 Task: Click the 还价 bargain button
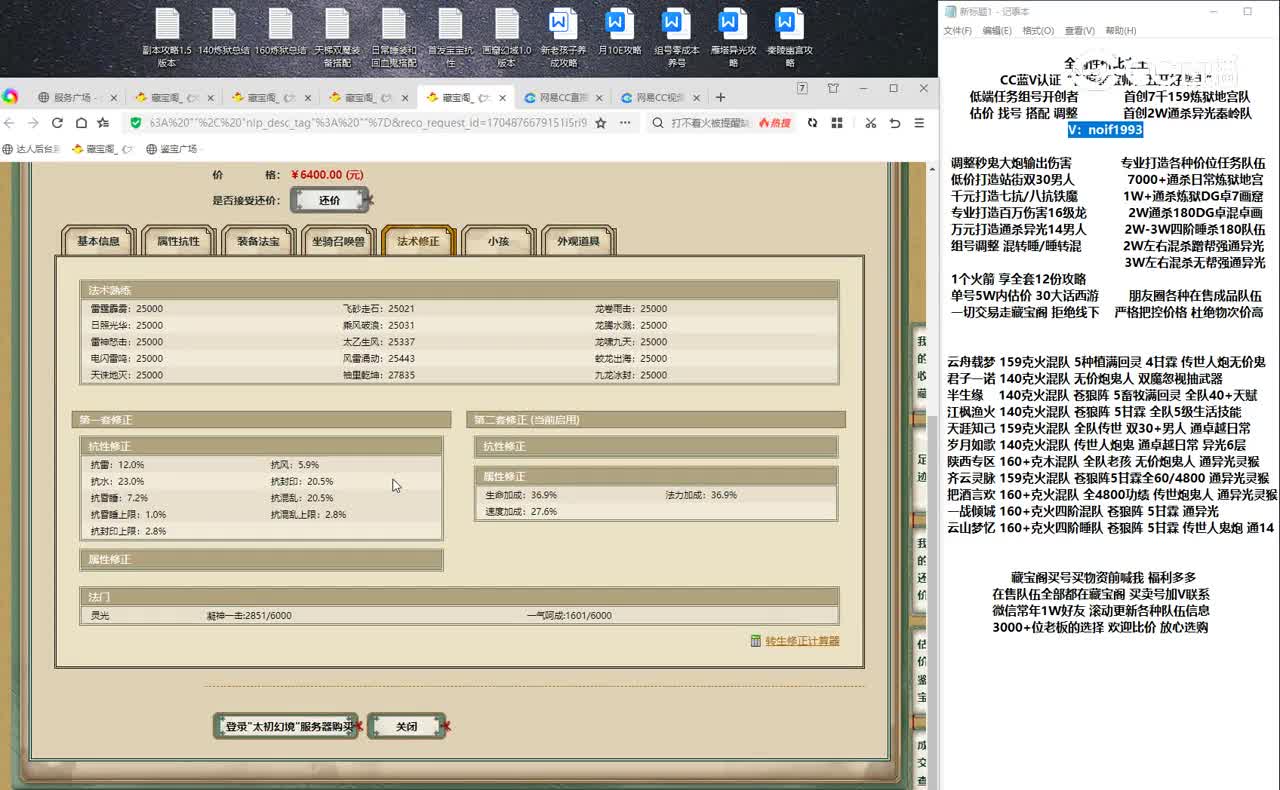(x=330, y=200)
